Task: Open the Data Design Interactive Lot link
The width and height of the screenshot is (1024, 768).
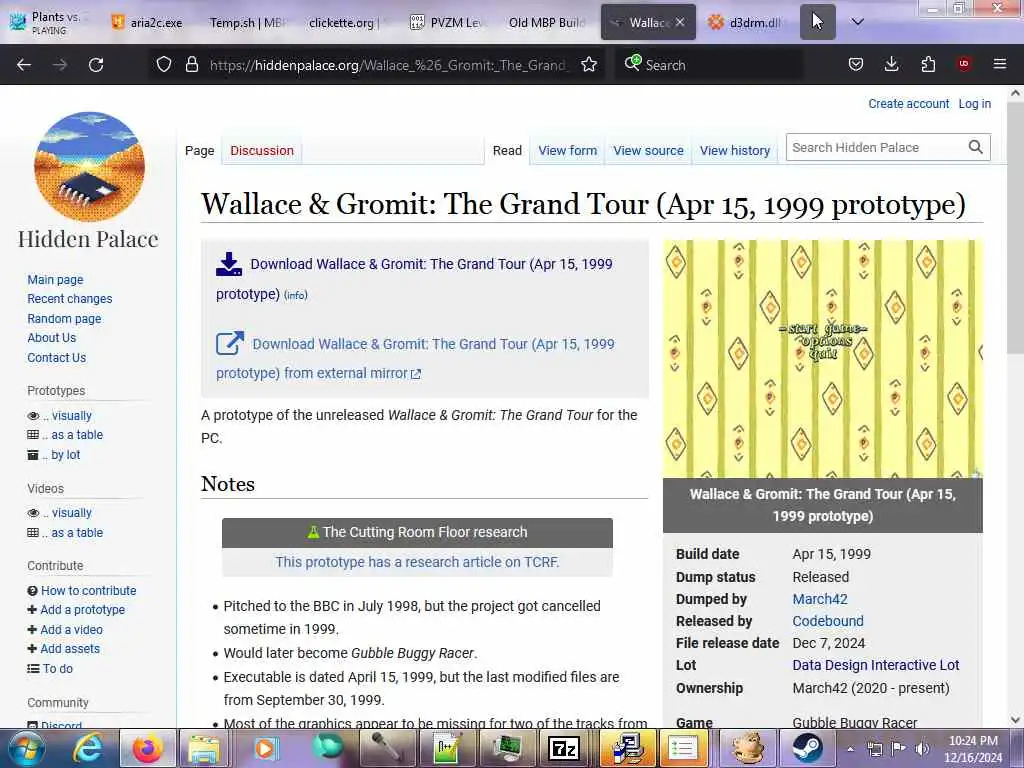Action: point(875,665)
